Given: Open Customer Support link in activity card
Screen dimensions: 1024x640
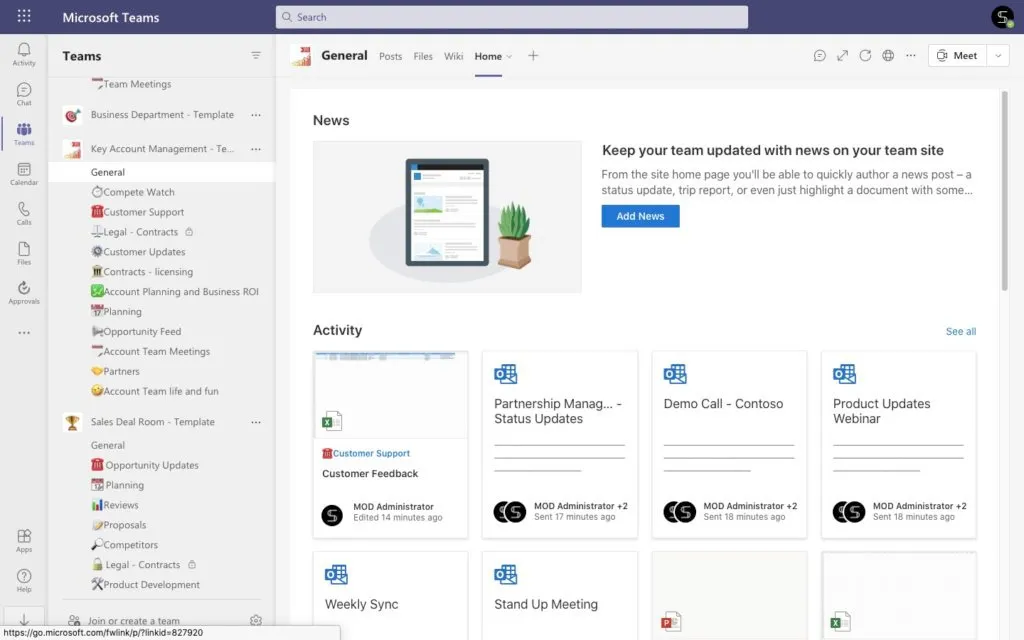Looking at the screenshot, I should 371,453.
